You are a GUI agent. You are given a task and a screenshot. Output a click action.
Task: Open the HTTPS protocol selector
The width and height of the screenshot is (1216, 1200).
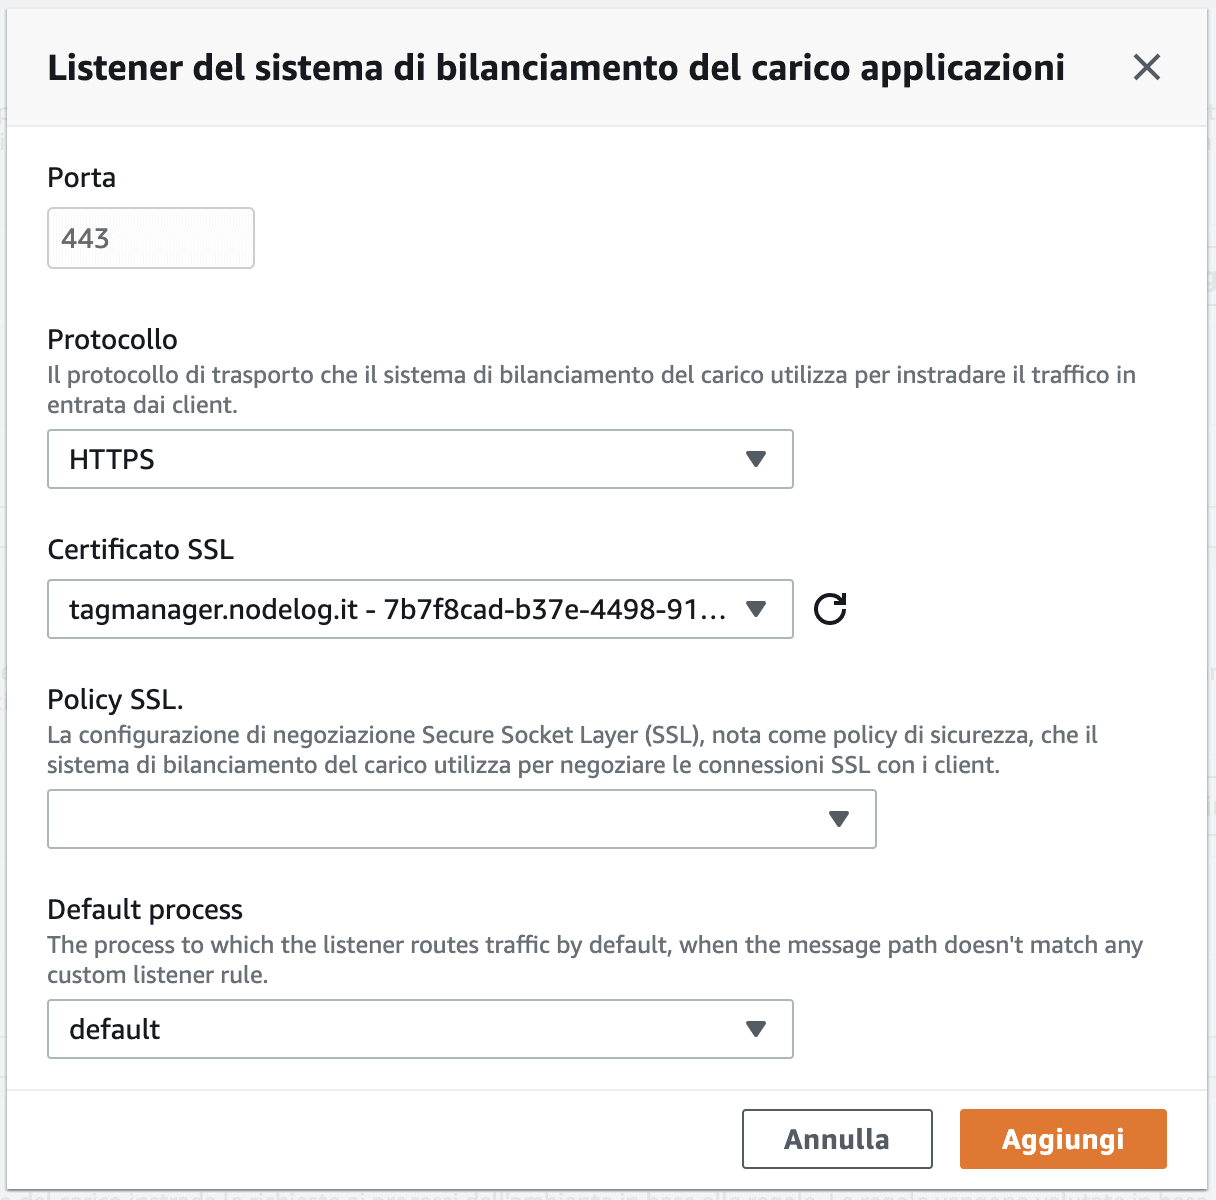(x=420, y=459)
